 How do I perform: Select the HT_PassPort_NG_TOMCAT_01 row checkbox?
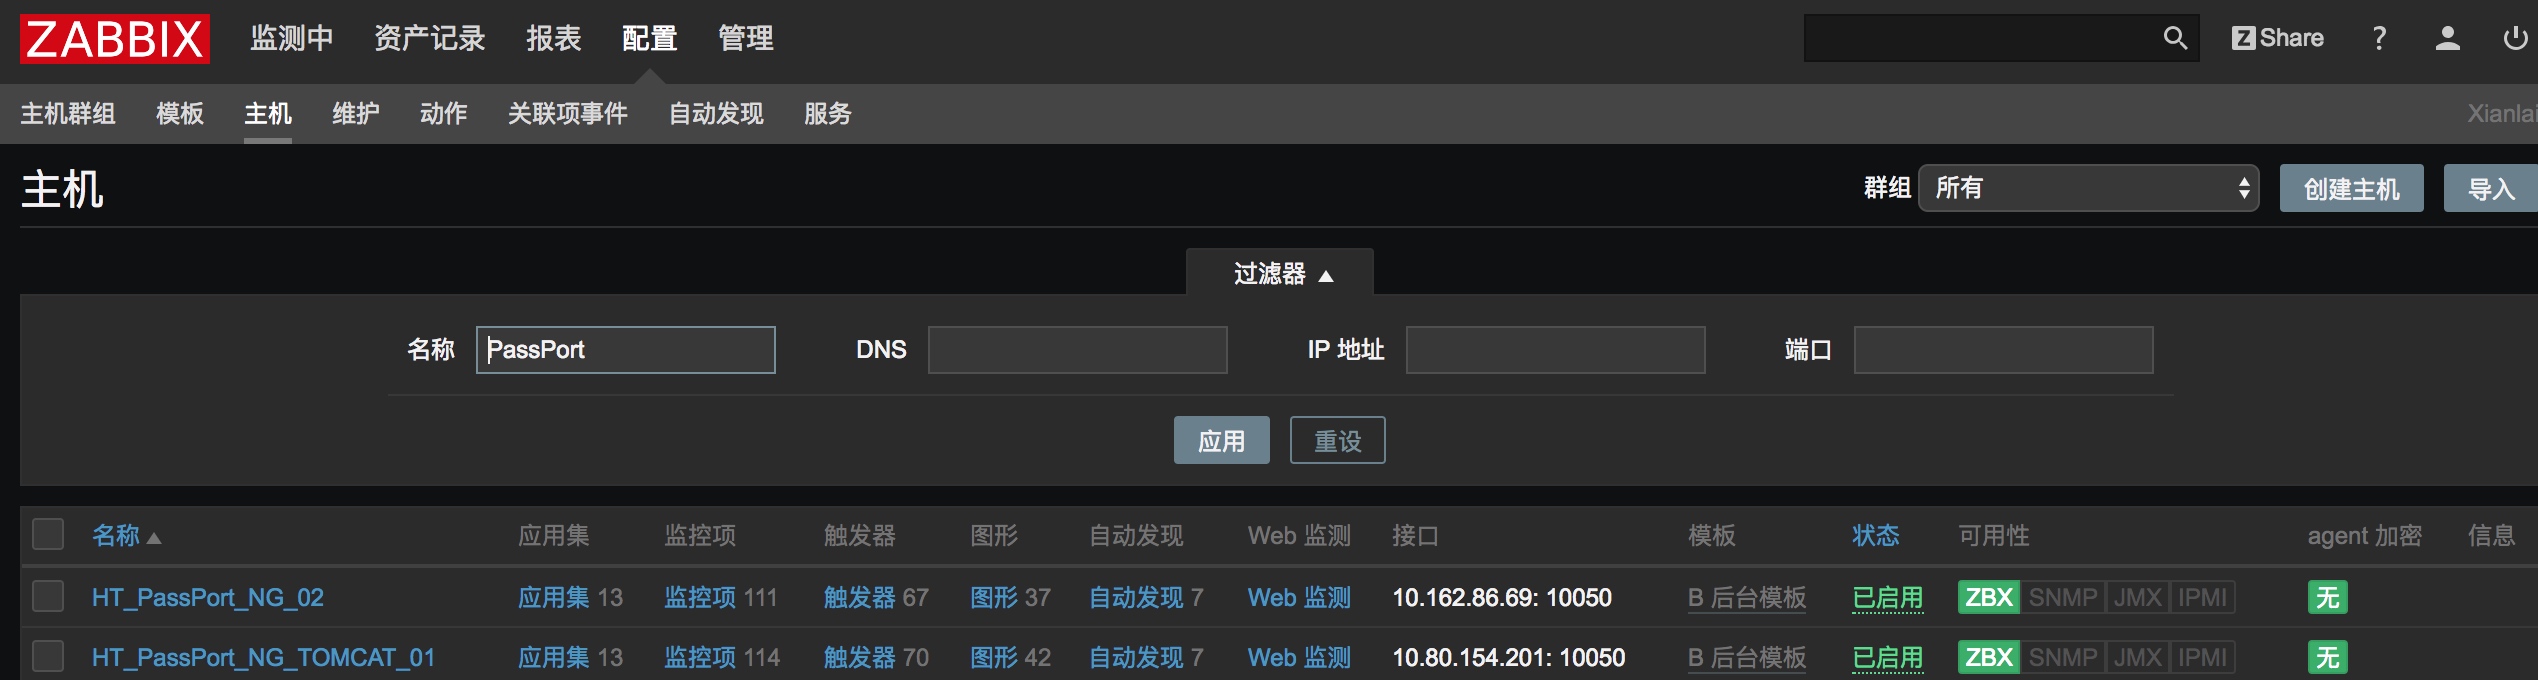pyautogui.click(x=48, y=657)
